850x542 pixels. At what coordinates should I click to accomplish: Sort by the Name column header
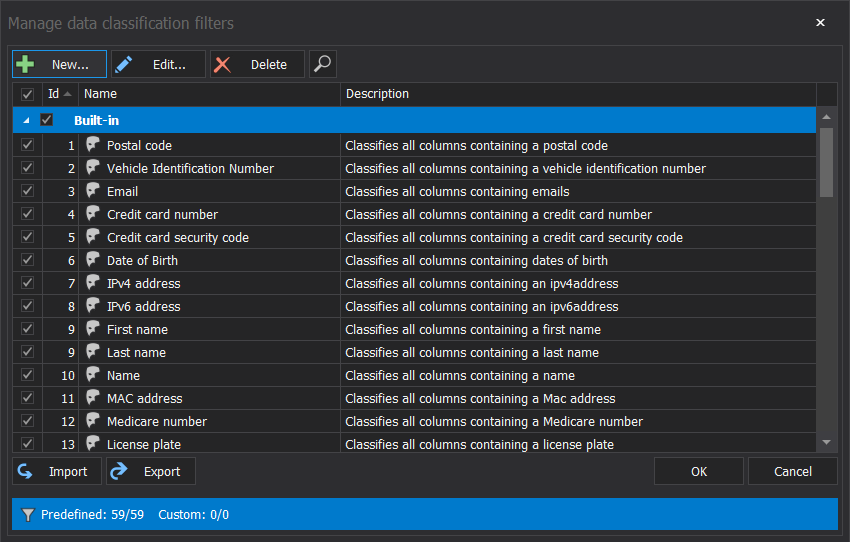coord(209,94)
